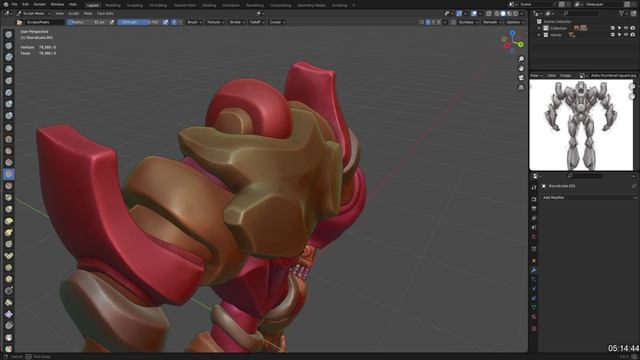Screen dimensions: 640x360
Task: Click the add workspace plus button
Action: coord(354,5)
